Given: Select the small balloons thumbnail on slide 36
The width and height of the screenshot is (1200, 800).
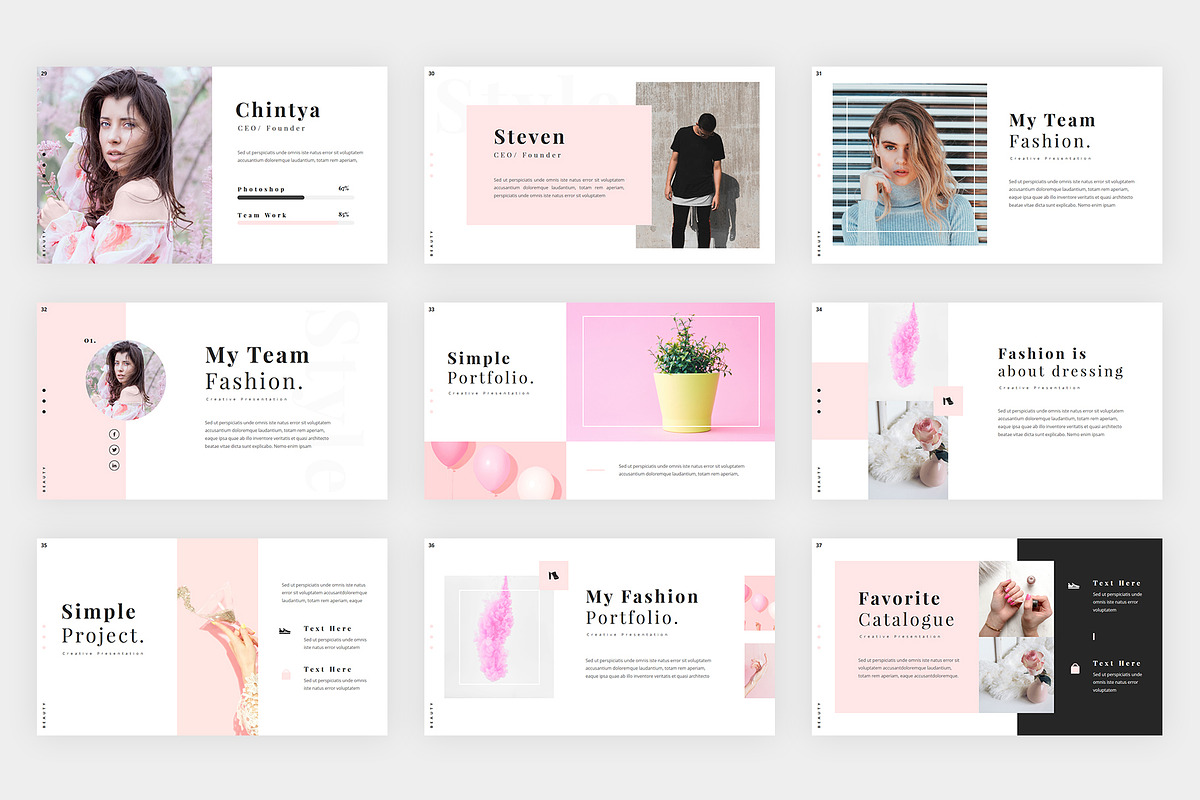Looking at the screenshot, I should [759, 603].
